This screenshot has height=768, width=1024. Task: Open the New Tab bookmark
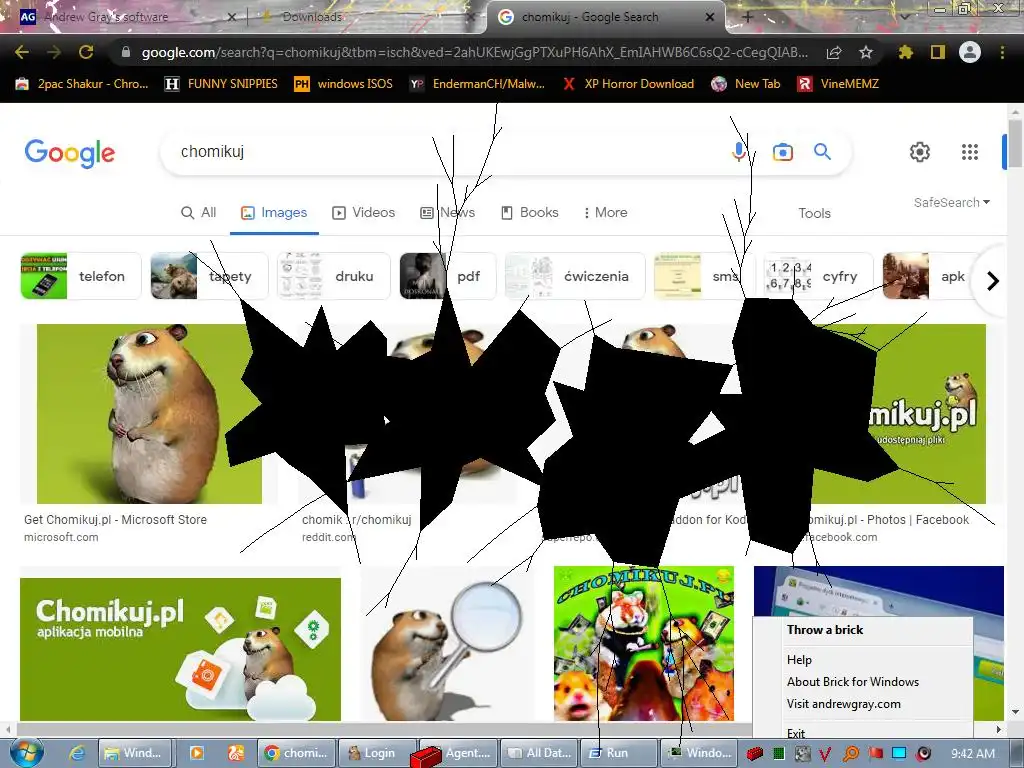[746, 84]
